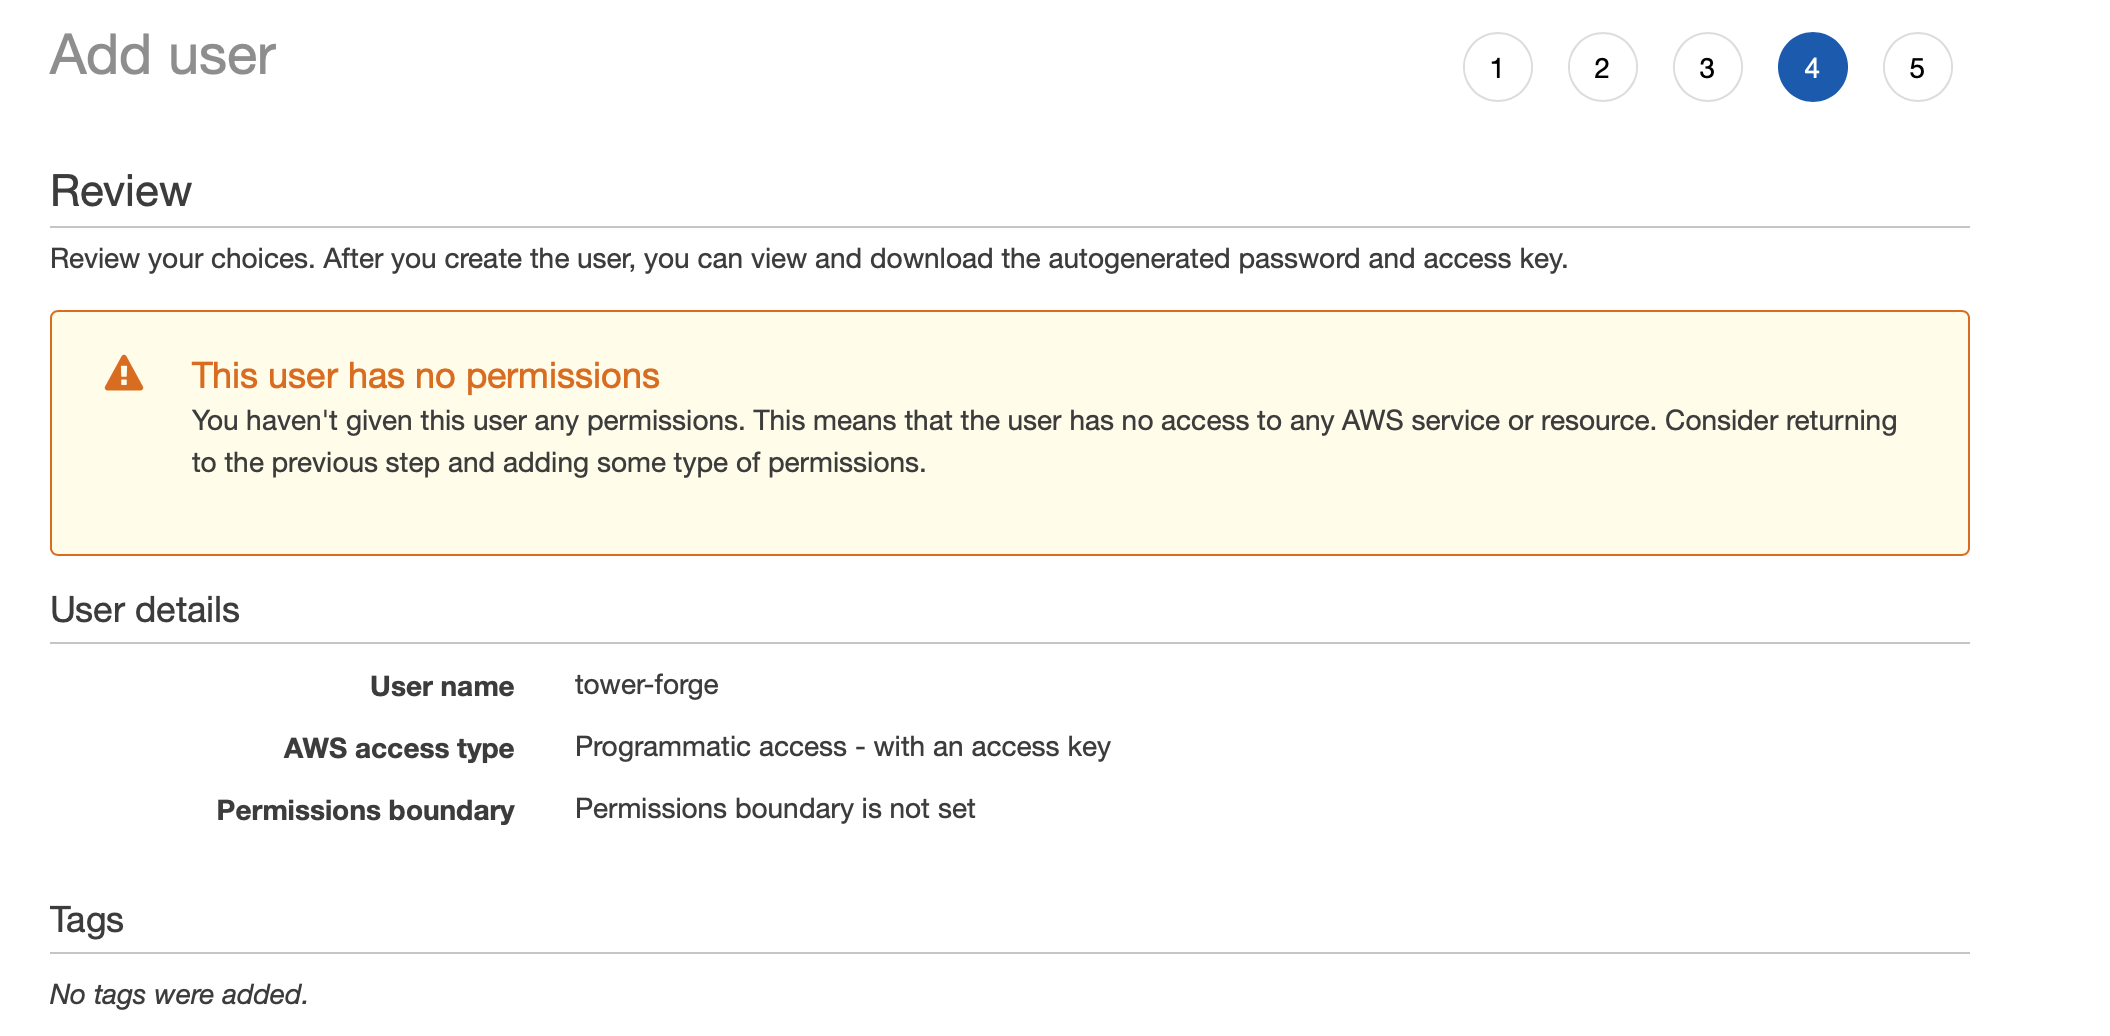Go to step 1 of wizard
The height and width of the screenshot is (1036, 2110).
click(x=1497, y=68)
